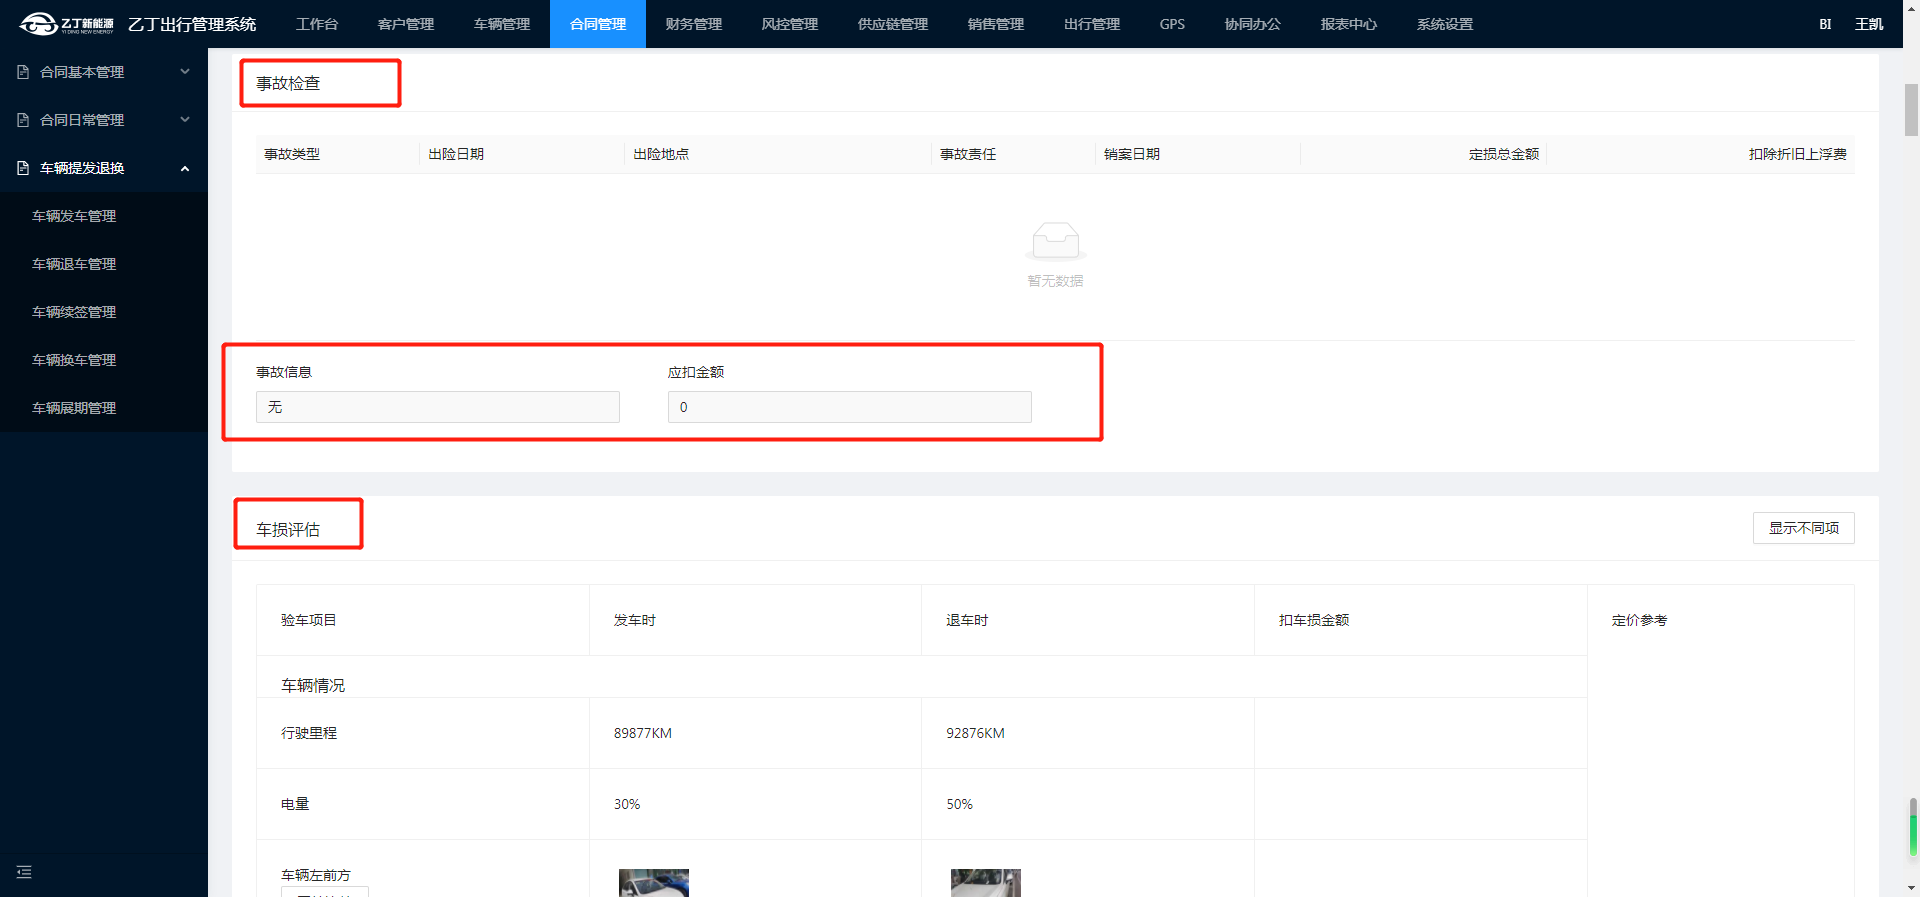Open the 风控管理 top menu
The height and width of the screenshot is (897, 1920).
[x=790, y=24]
